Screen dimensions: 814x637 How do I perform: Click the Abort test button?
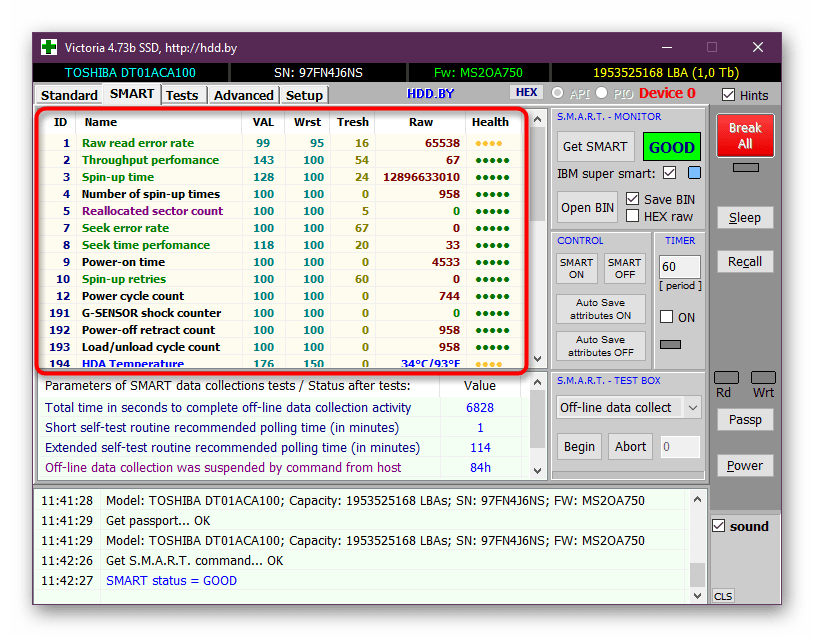pyautogui.click(x=630, y=447)
